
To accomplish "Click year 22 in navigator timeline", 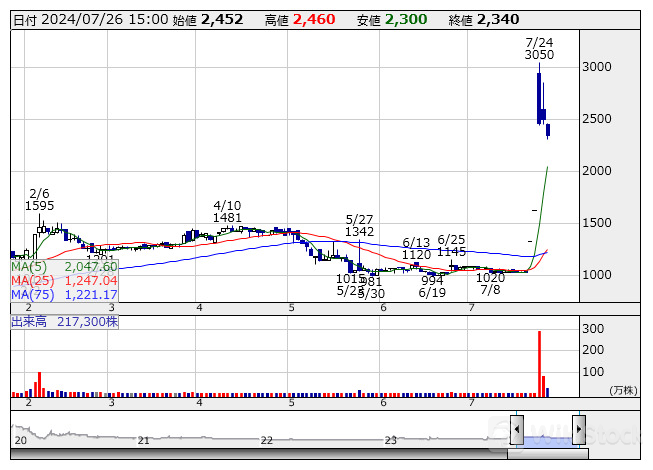I will point(267,440).
